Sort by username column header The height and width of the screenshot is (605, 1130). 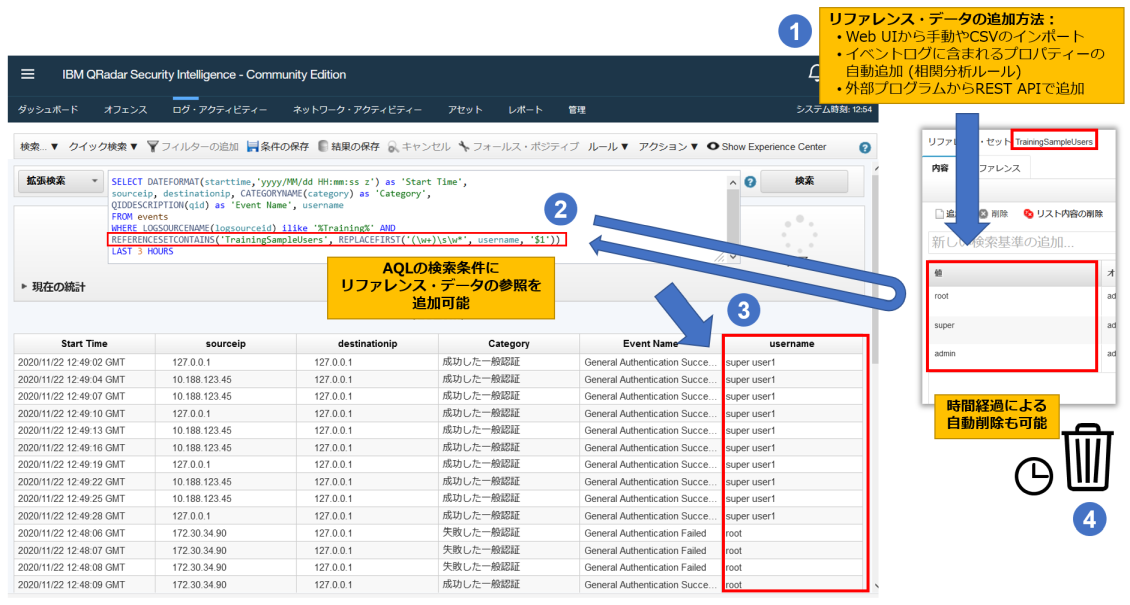coord(792,344)
